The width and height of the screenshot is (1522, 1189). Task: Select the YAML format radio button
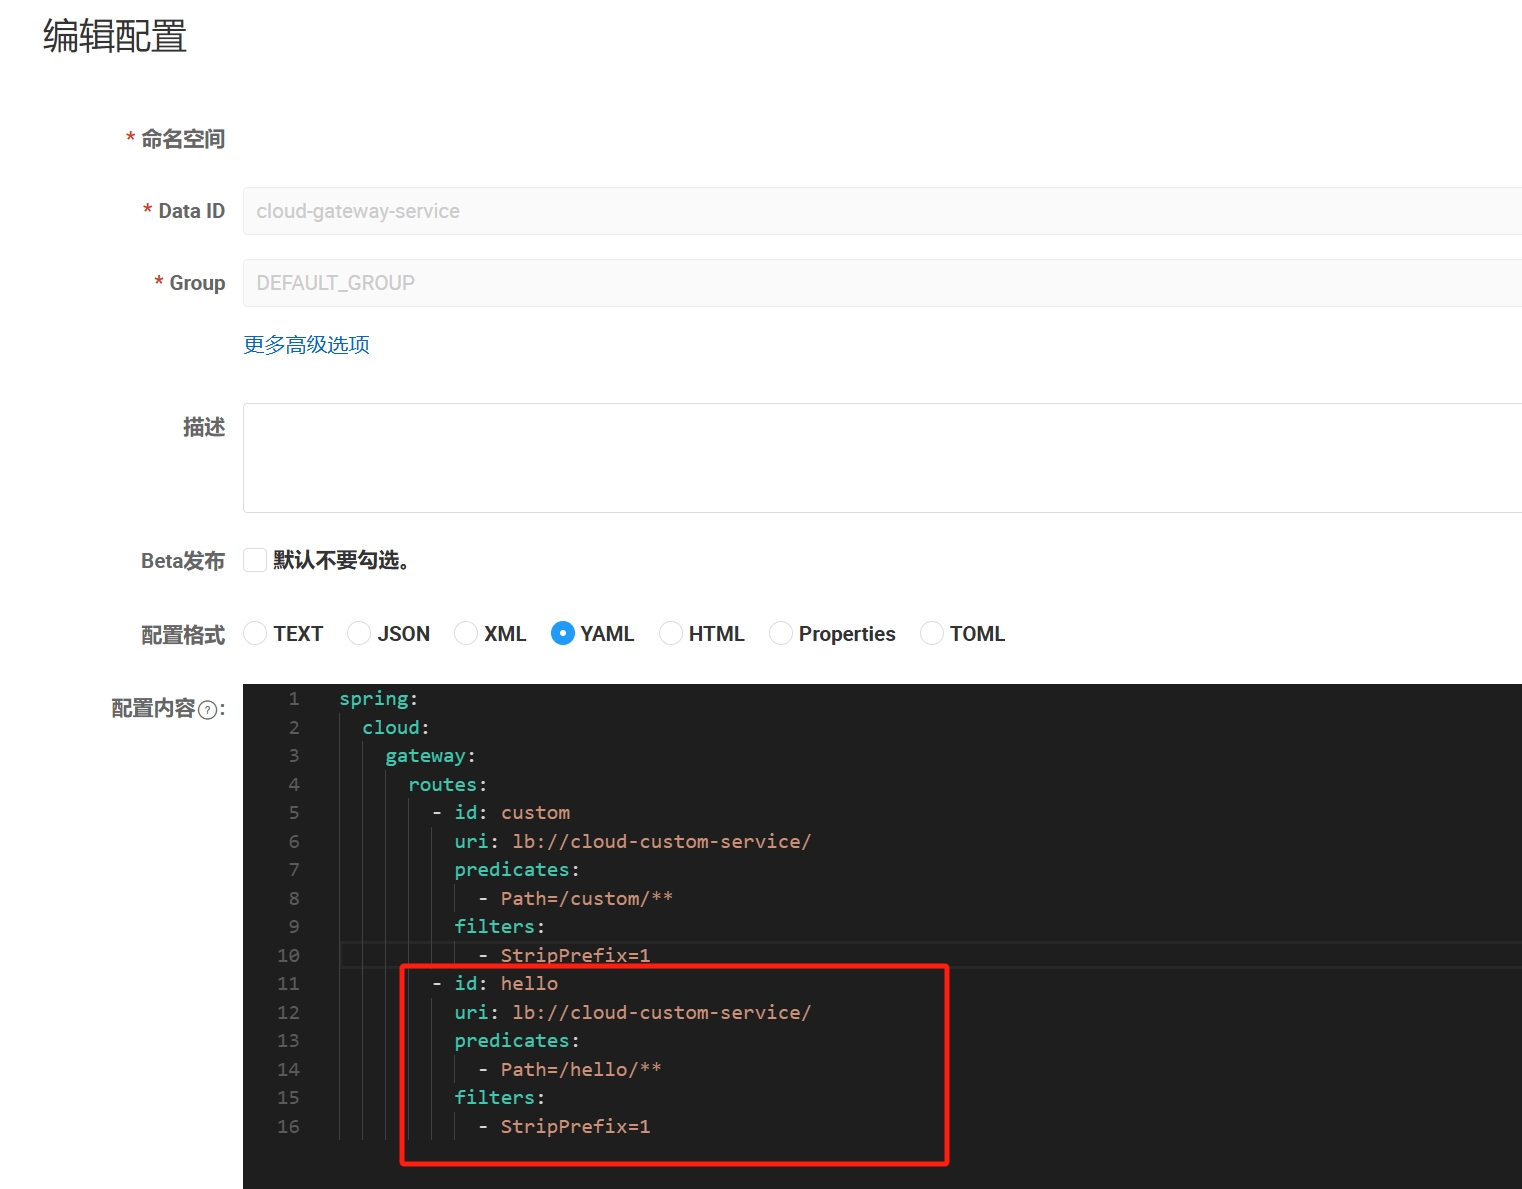click(563, 633)
